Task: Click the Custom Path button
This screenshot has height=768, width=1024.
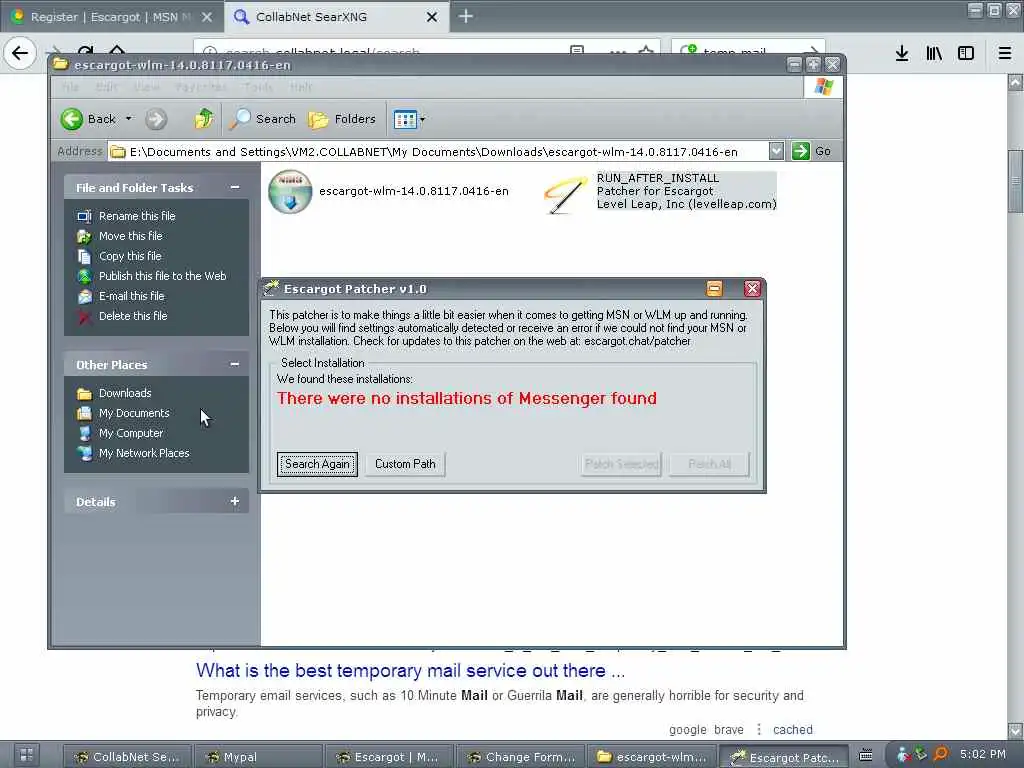Action: (x=405, y=464)
